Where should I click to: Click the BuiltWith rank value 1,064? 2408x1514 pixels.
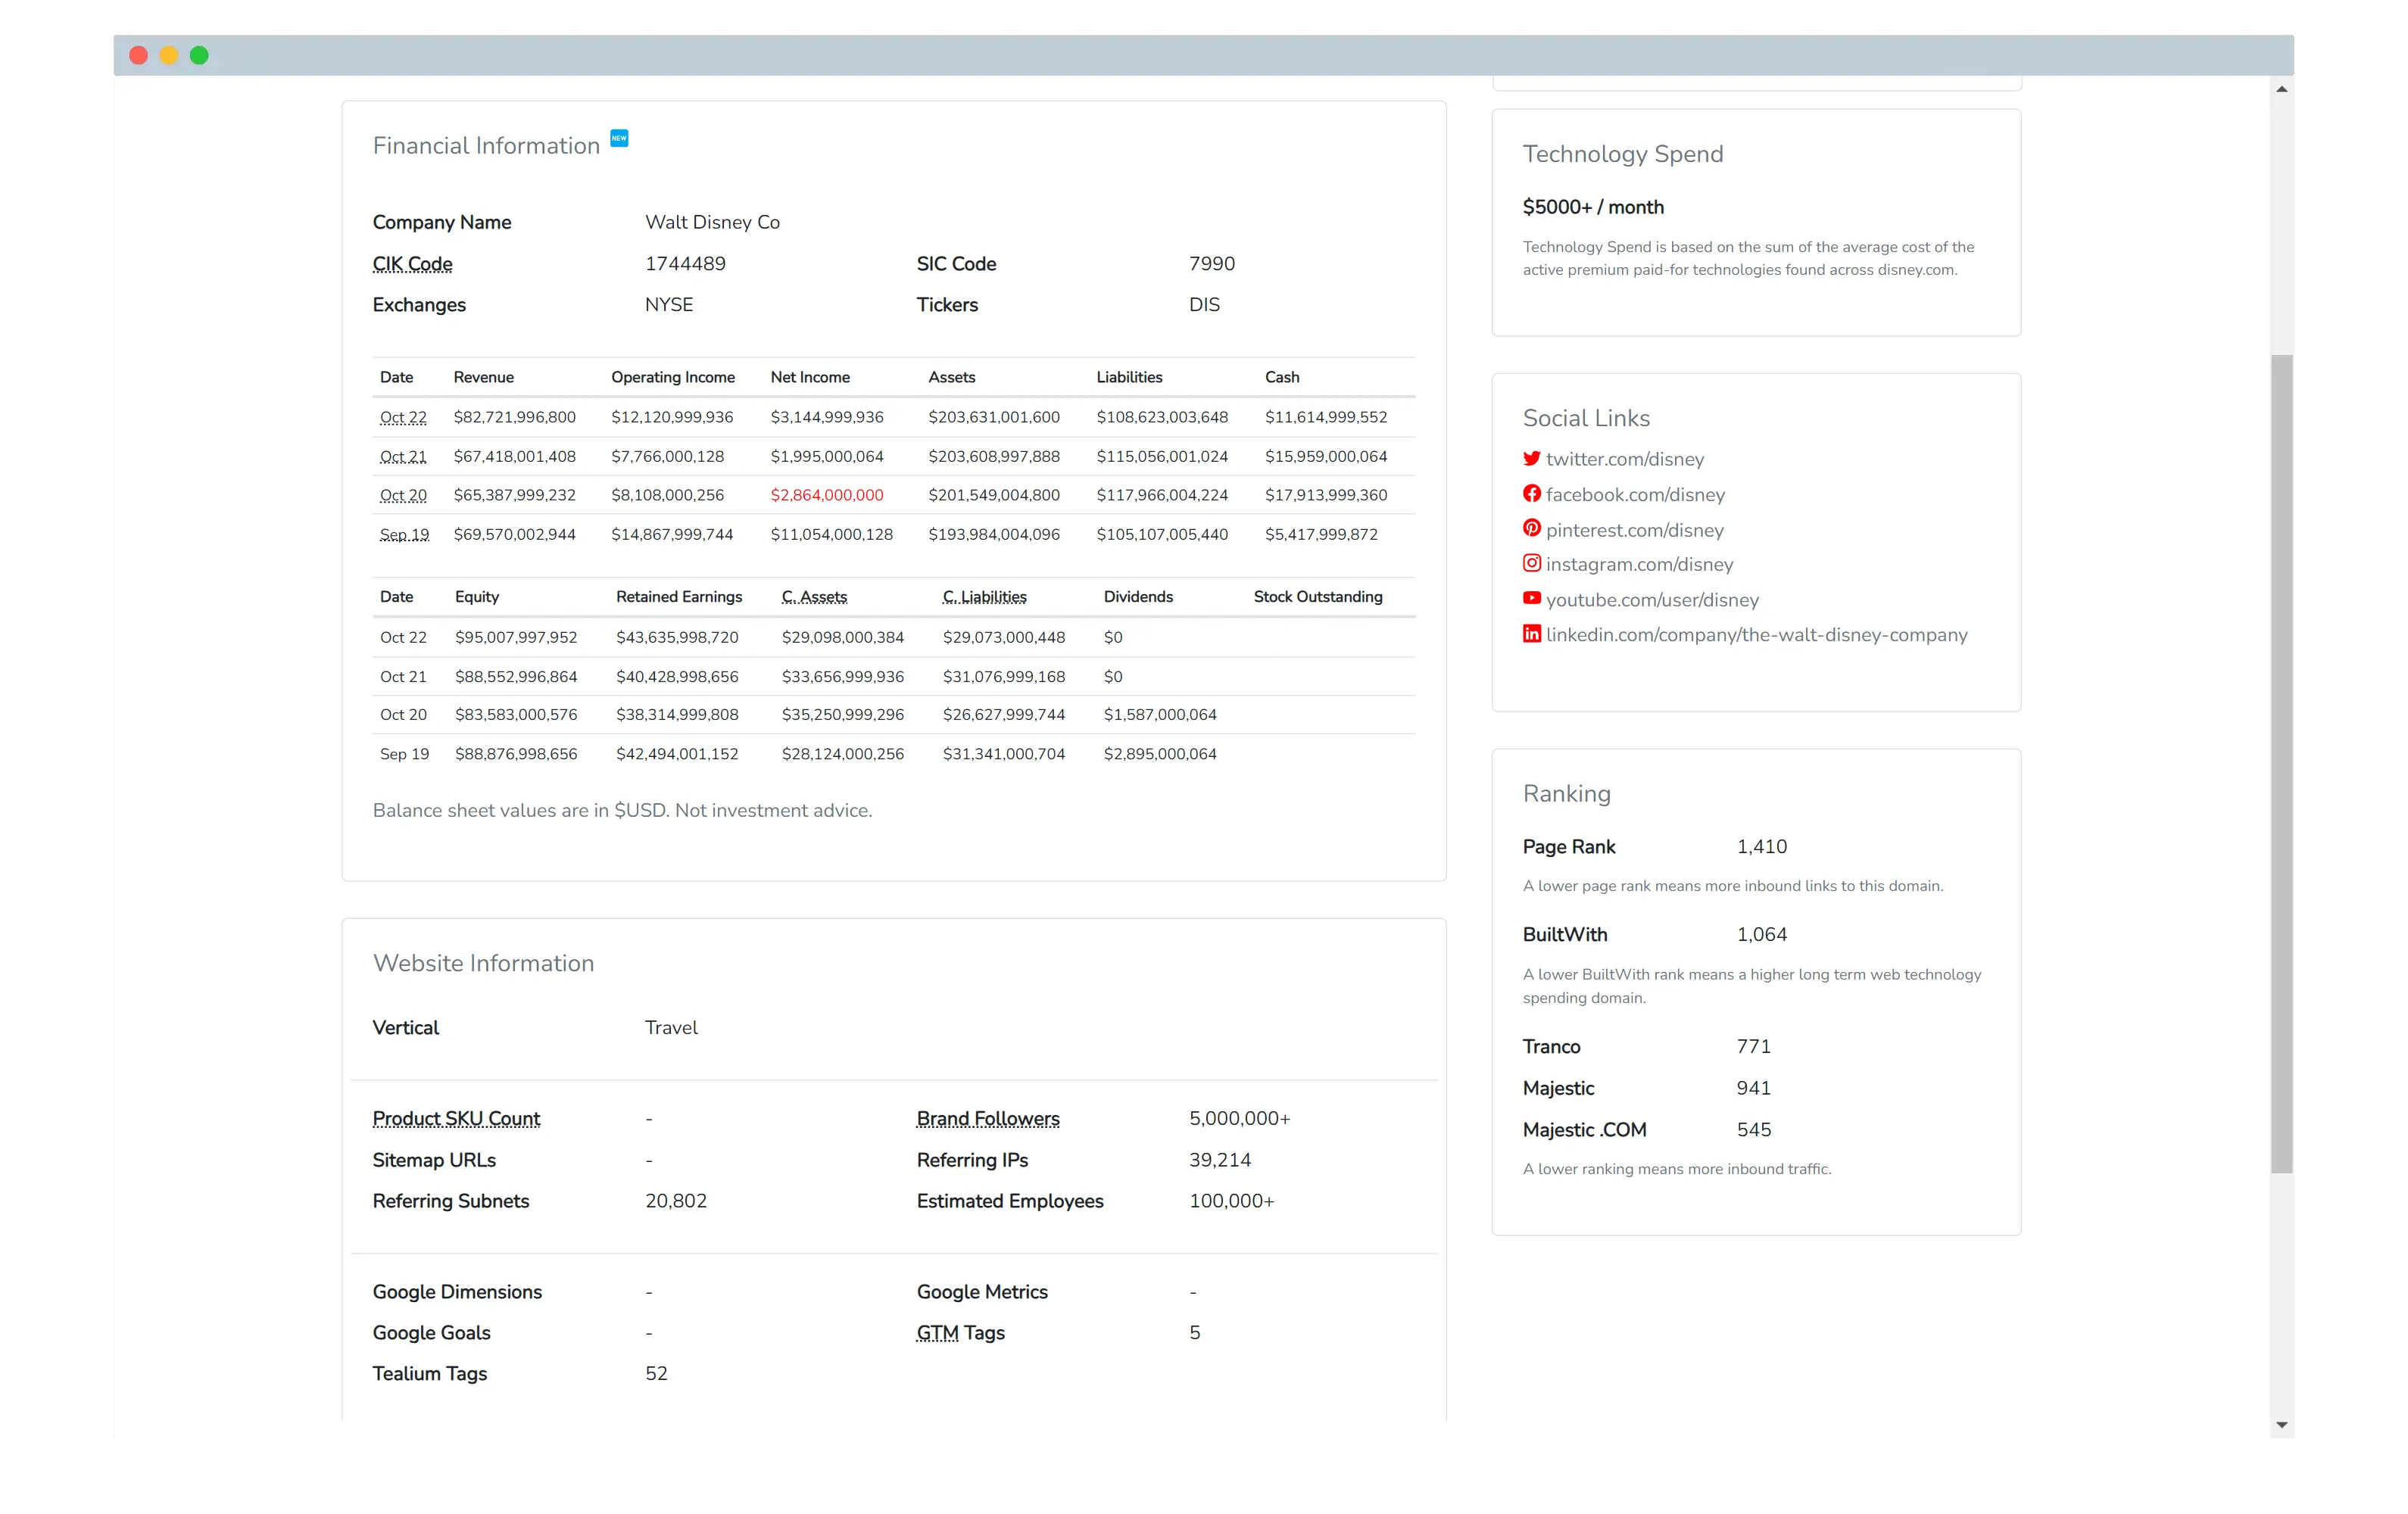pyautogui.click(x=1761, y=935)
